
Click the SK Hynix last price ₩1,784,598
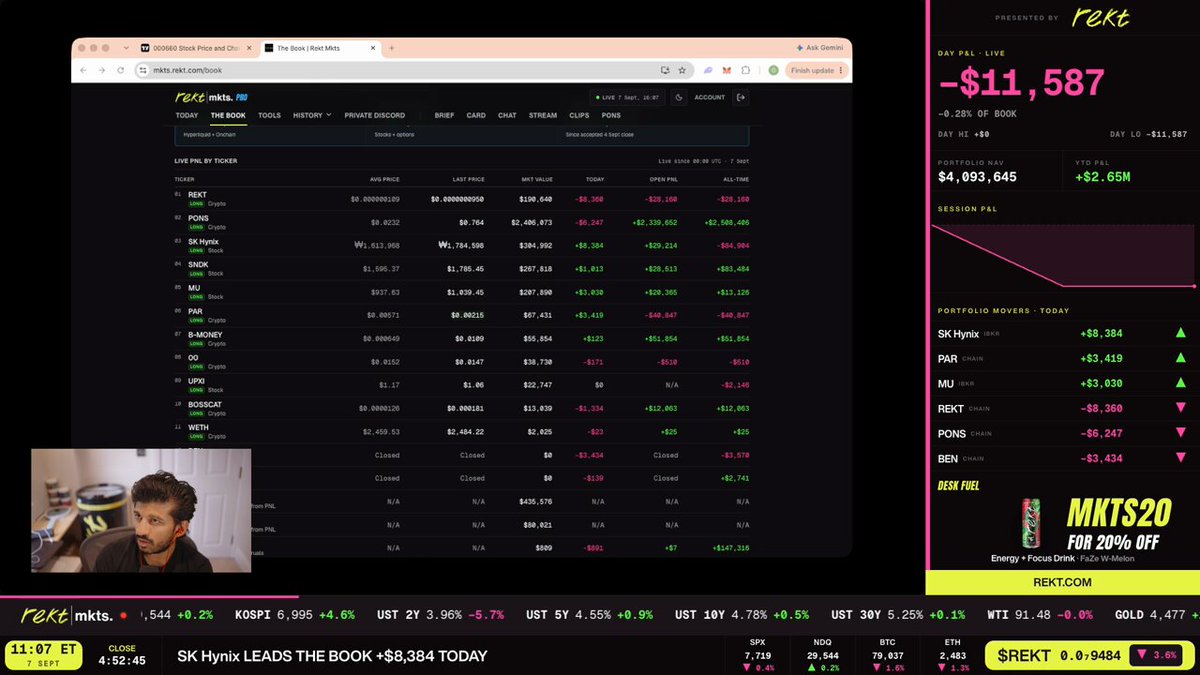[461, 245]
